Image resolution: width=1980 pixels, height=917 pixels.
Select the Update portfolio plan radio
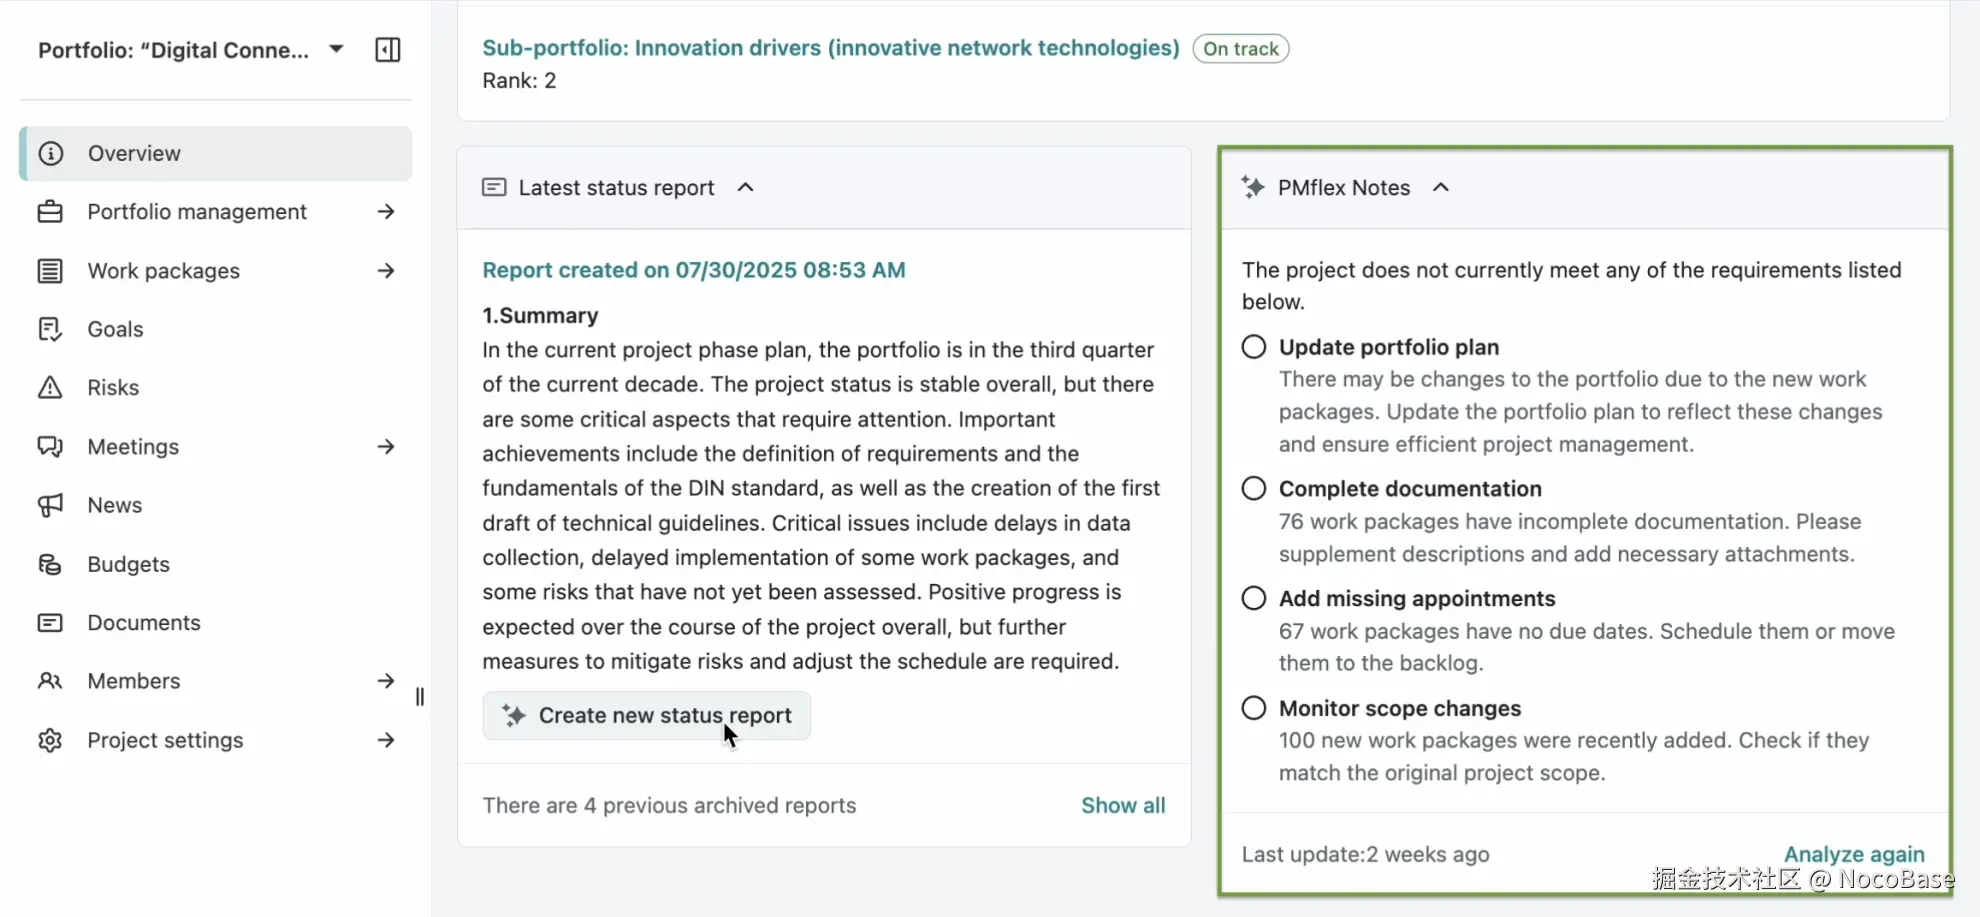pyautogui.click(x=1254, y=347)
